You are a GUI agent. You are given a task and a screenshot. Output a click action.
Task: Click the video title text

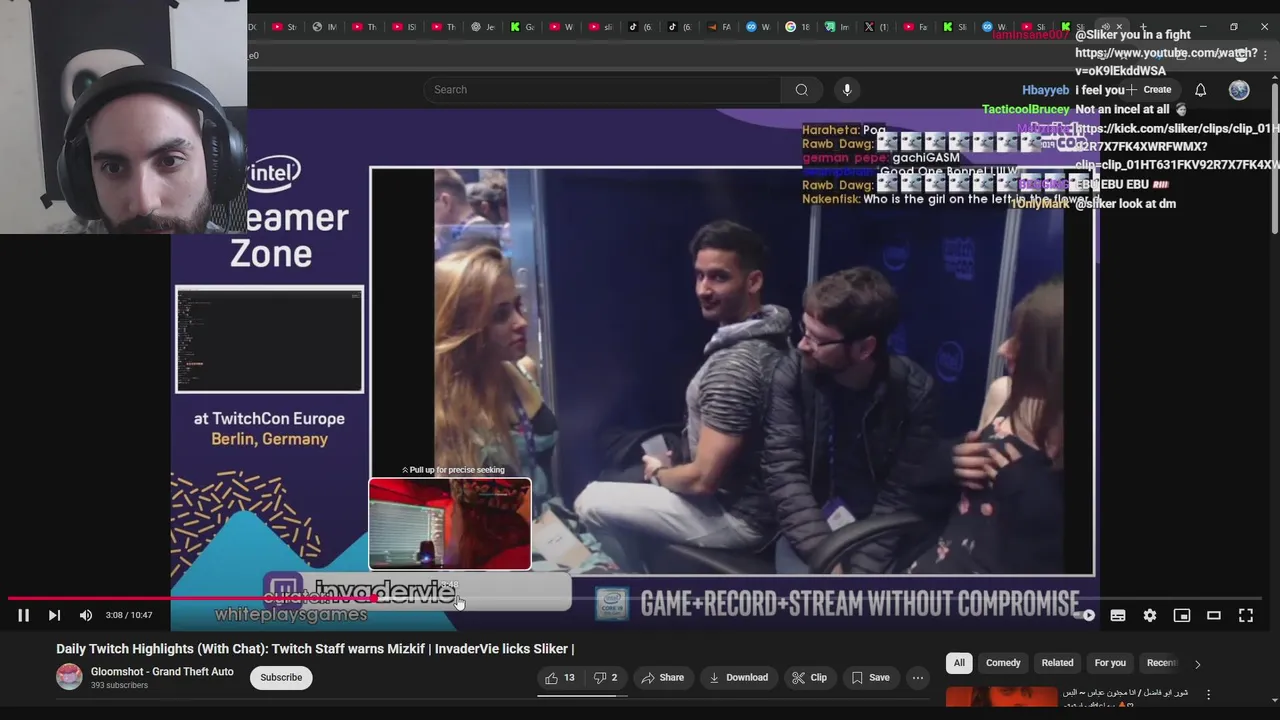[x=315, y=649]
